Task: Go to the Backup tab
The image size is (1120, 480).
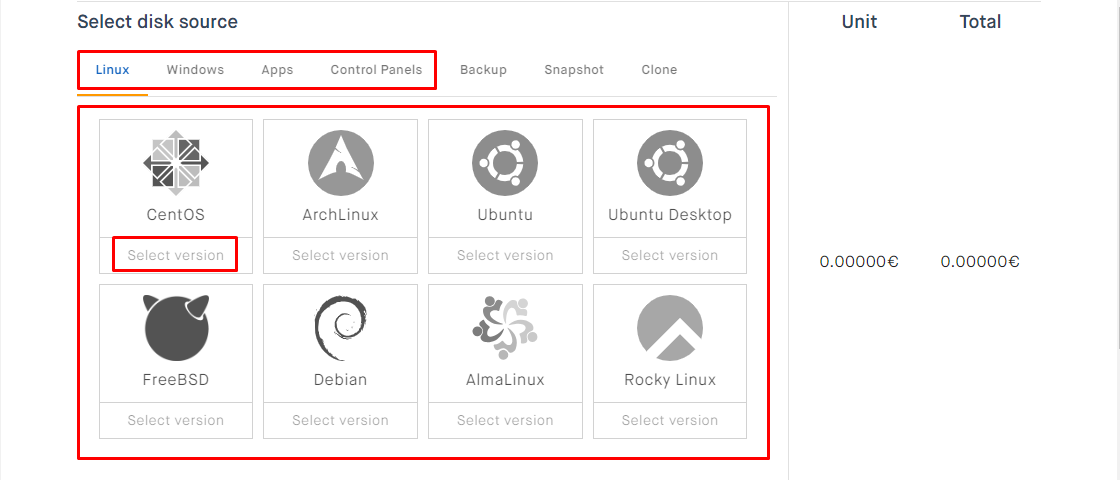Action: click(x=484, y=70)
